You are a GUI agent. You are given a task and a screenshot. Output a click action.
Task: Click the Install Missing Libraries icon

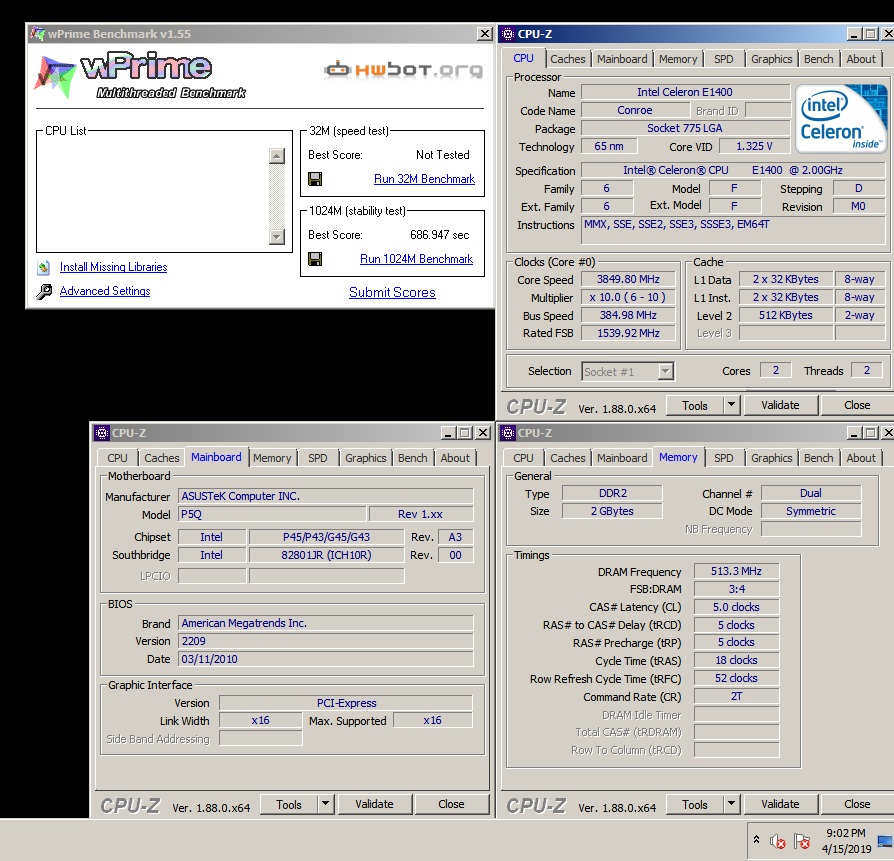click(44, 267)
